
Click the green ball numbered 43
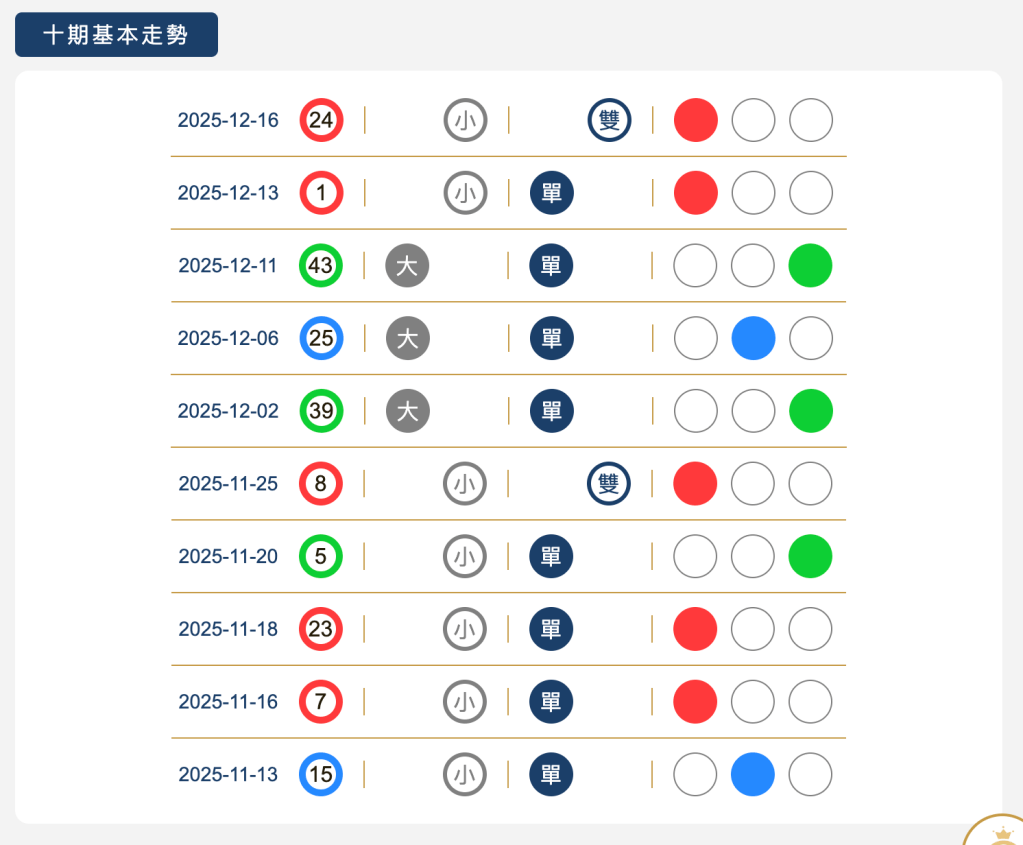pos(321,266)
